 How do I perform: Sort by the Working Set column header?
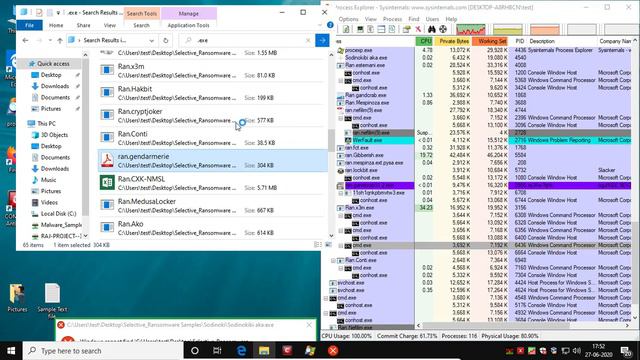(490, 41)
